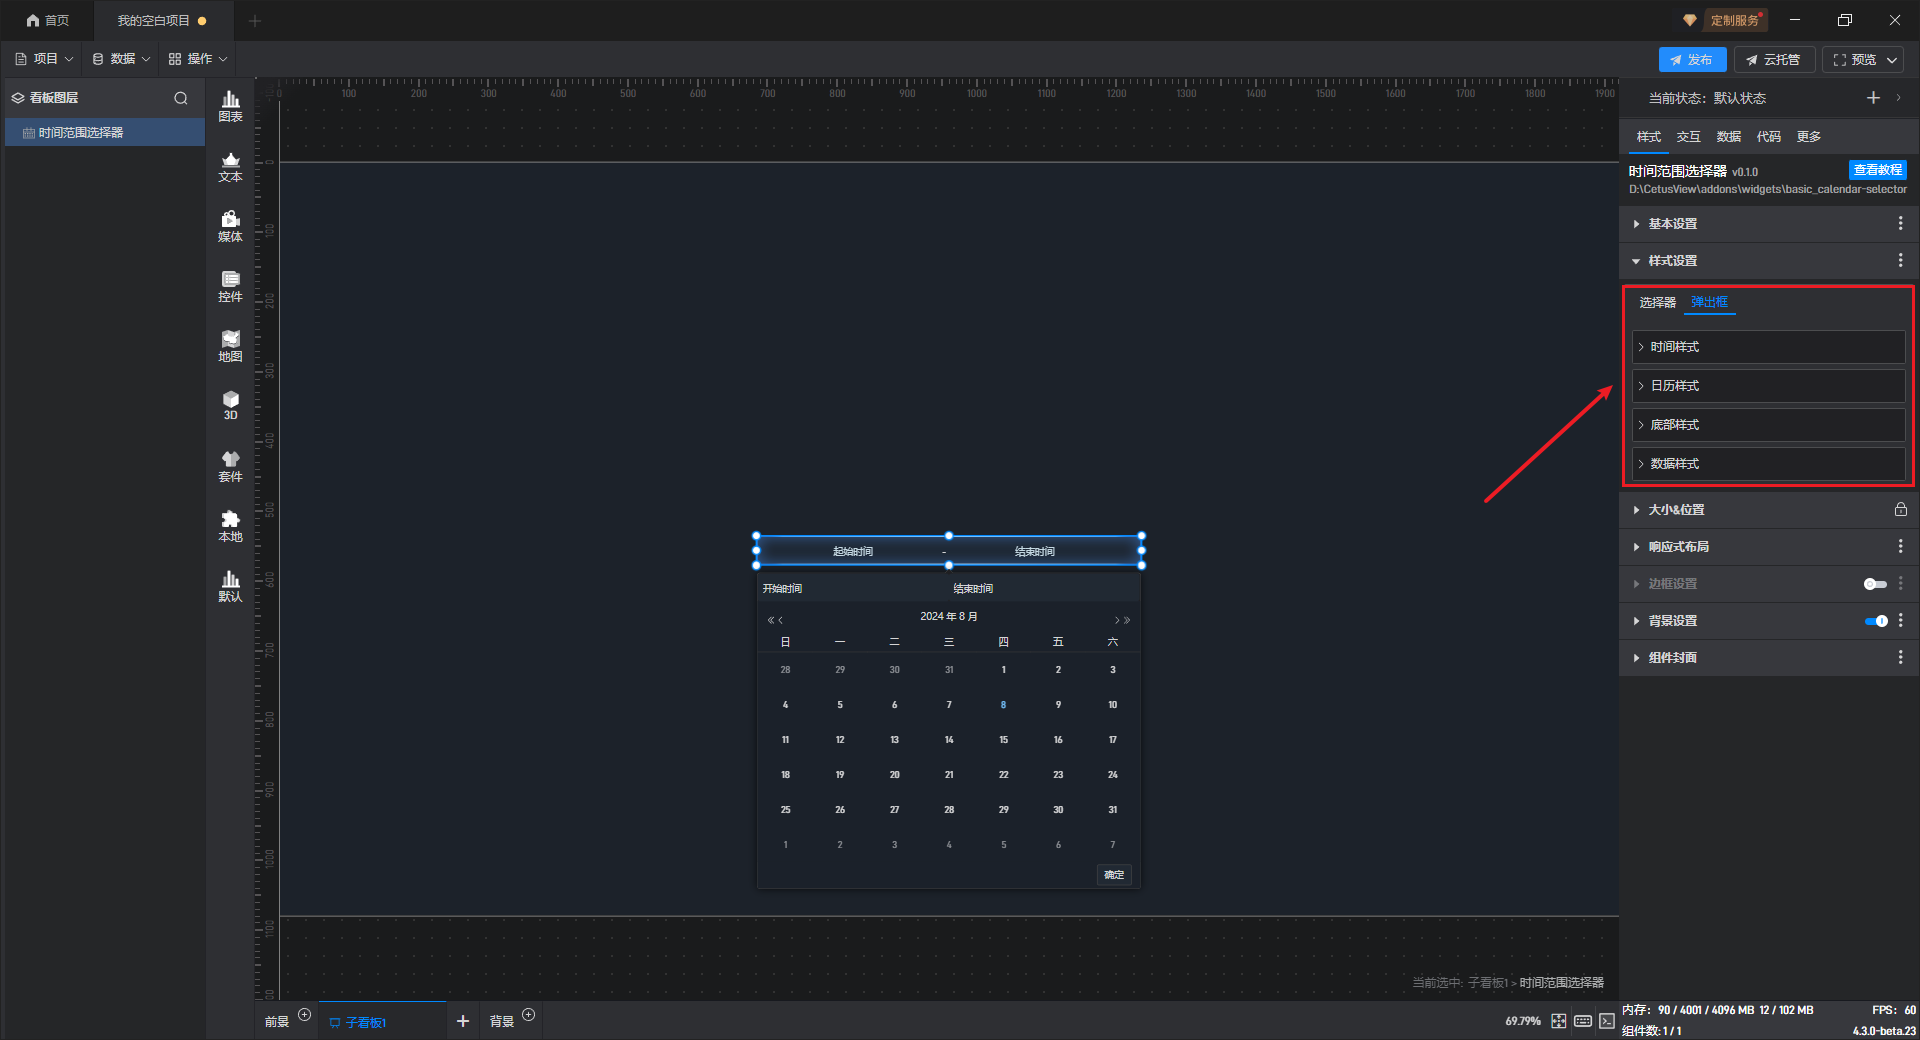Open the 响应式布局 more-options dots
The height and width of the screenshot is (1040, 1920).
[x=1900, y=547]
